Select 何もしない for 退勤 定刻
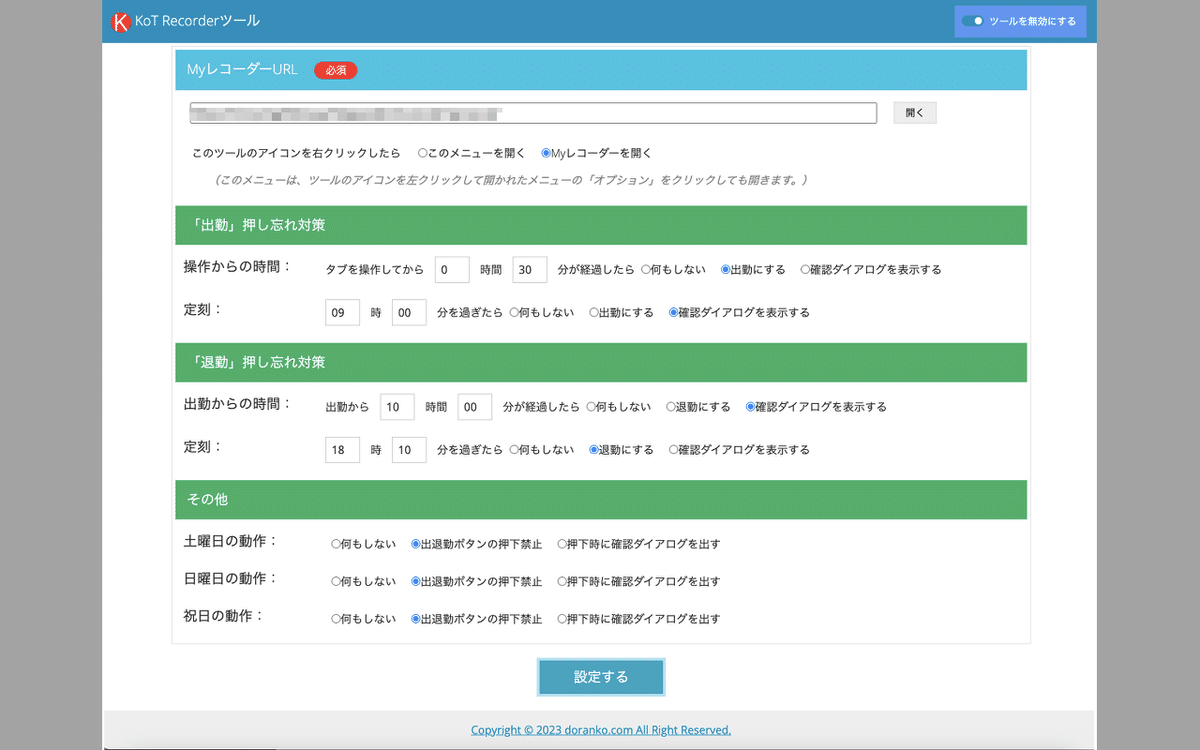 514,450
